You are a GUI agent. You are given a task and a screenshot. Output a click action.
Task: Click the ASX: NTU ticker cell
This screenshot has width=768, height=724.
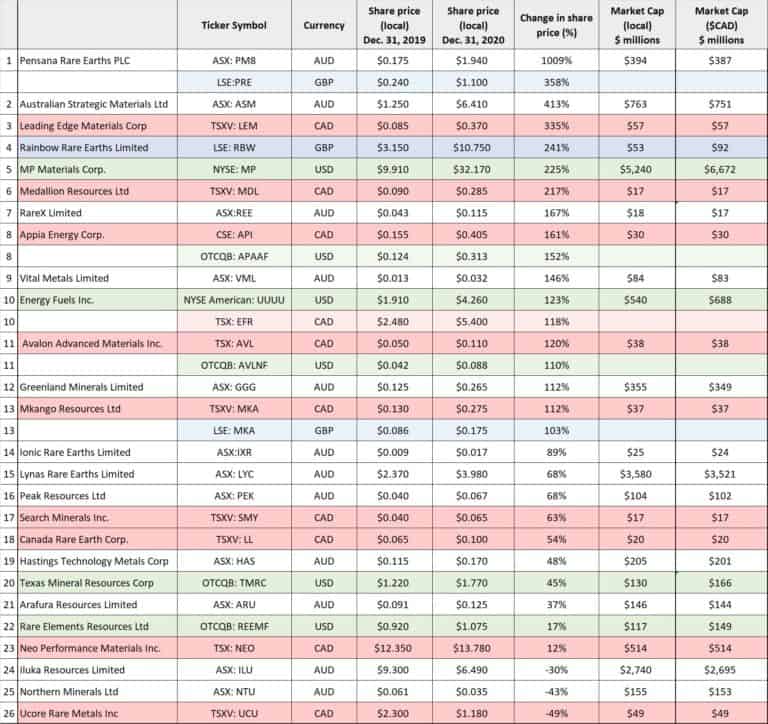[x=234, y=692]
